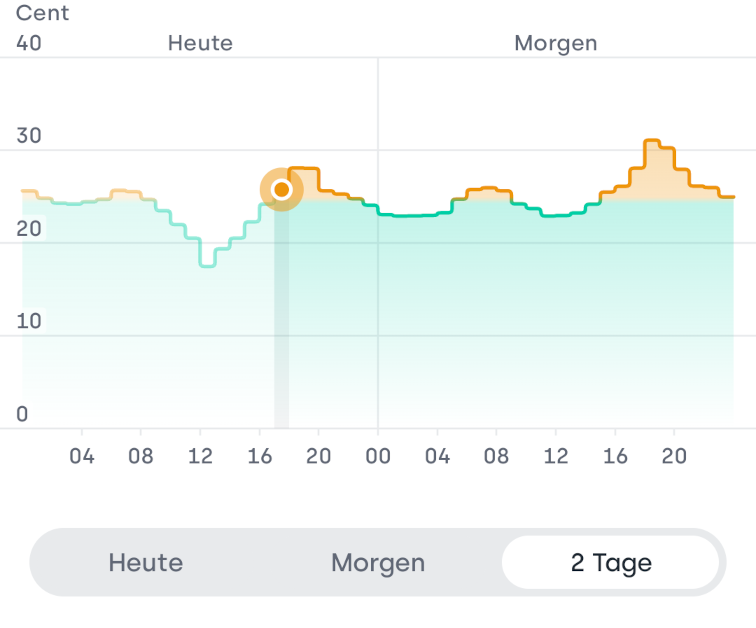Click the 0 value on the price axis

(x=22, y=414)
